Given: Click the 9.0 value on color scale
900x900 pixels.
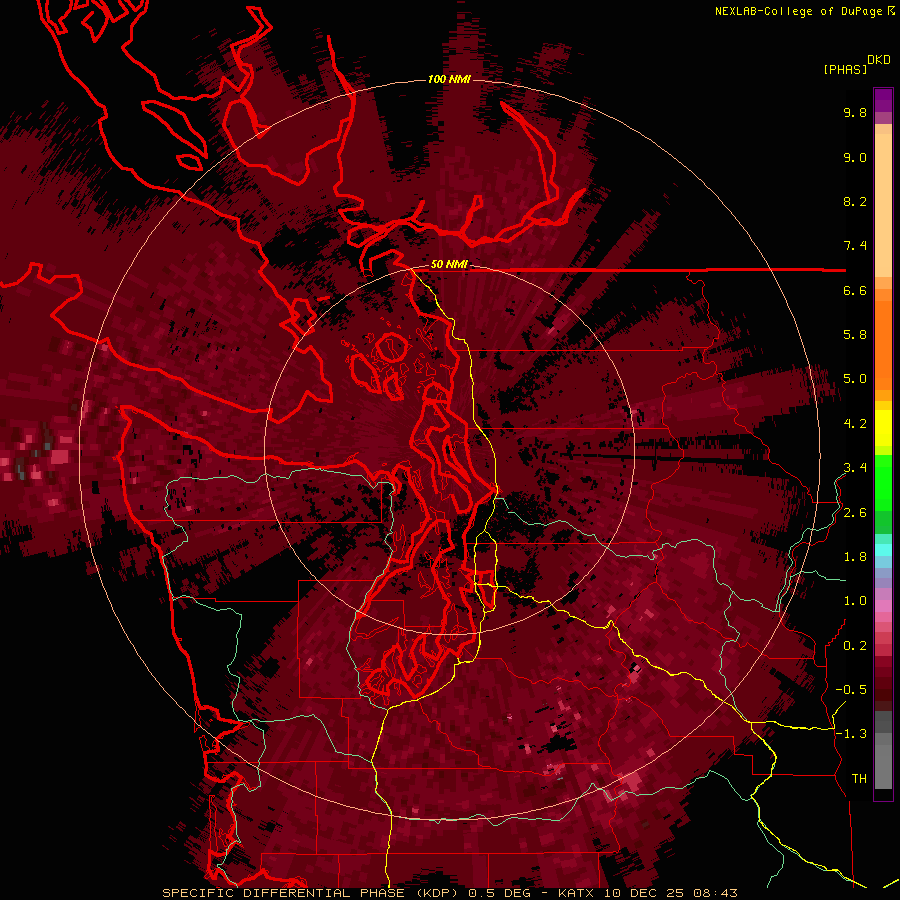Looking at the screenshot, I should coord(855,157).
